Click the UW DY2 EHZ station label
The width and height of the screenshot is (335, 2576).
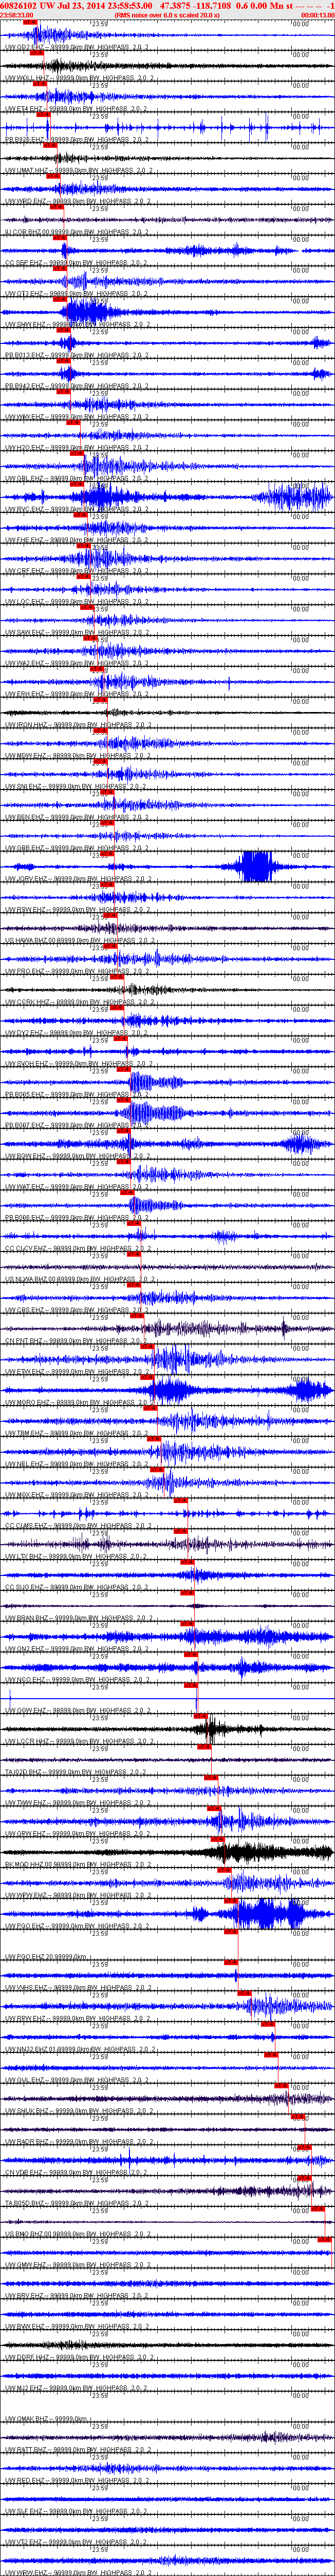coord(78,1033)
